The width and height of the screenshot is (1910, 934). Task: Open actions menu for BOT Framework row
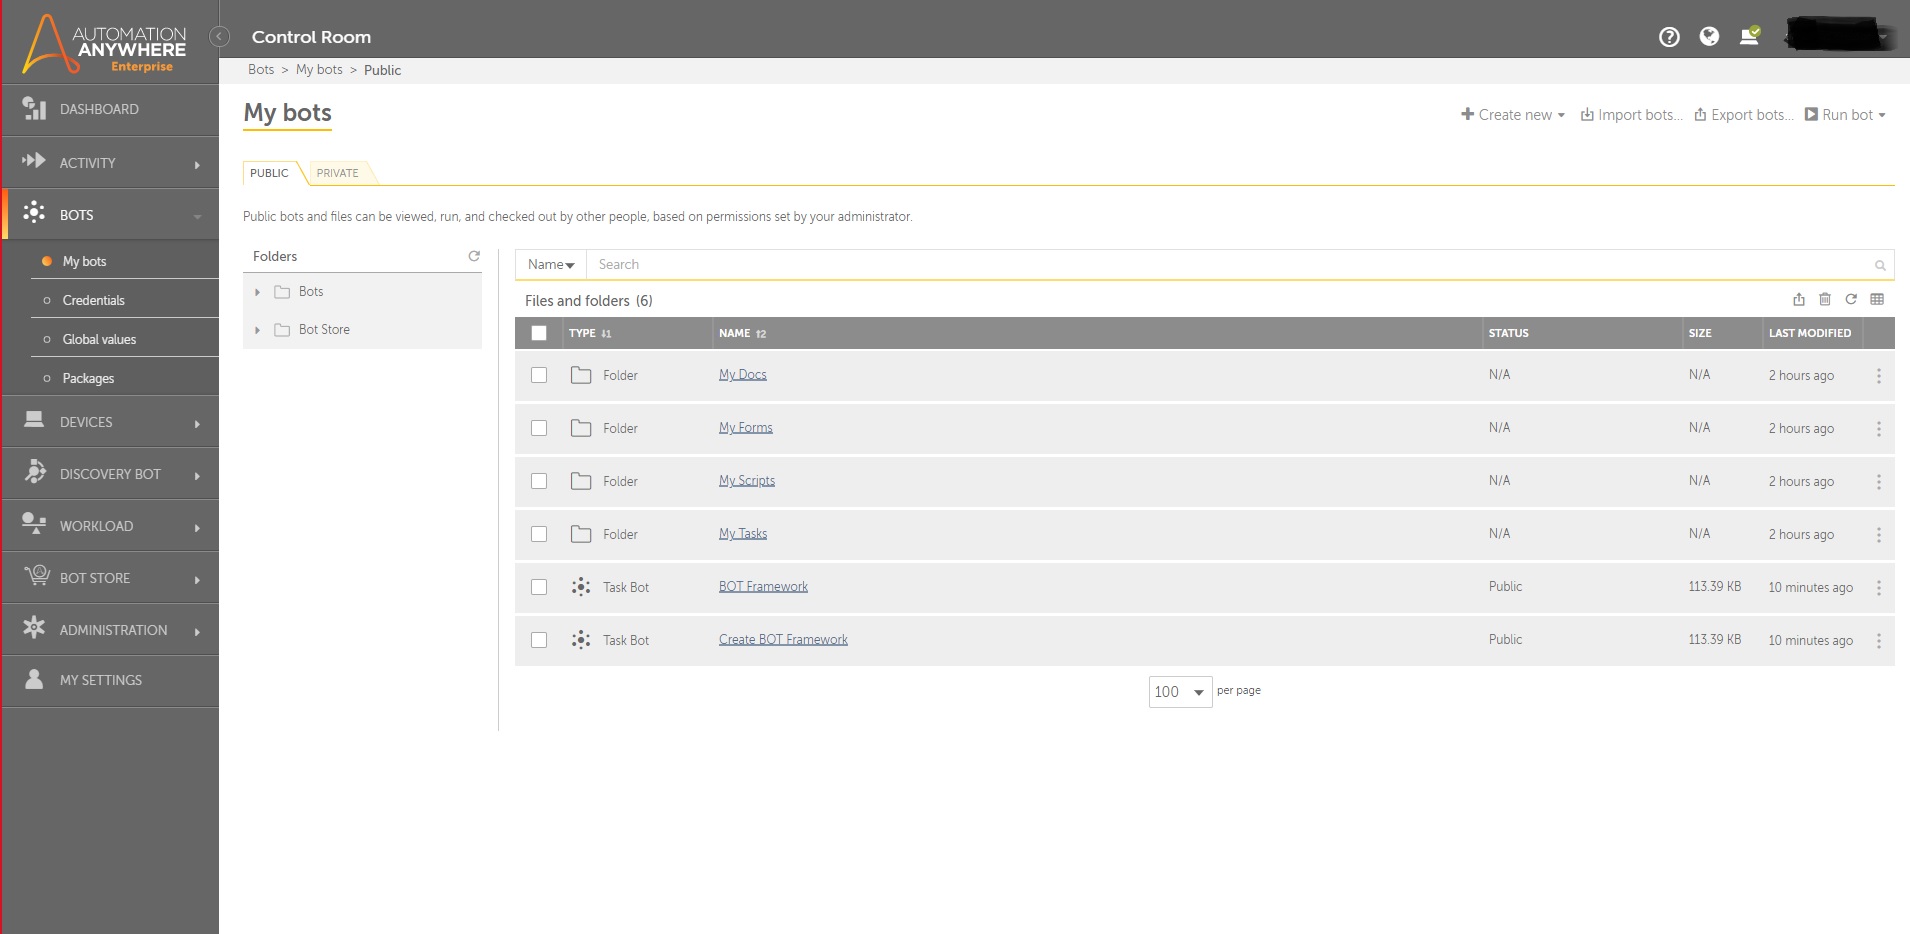1879,588
